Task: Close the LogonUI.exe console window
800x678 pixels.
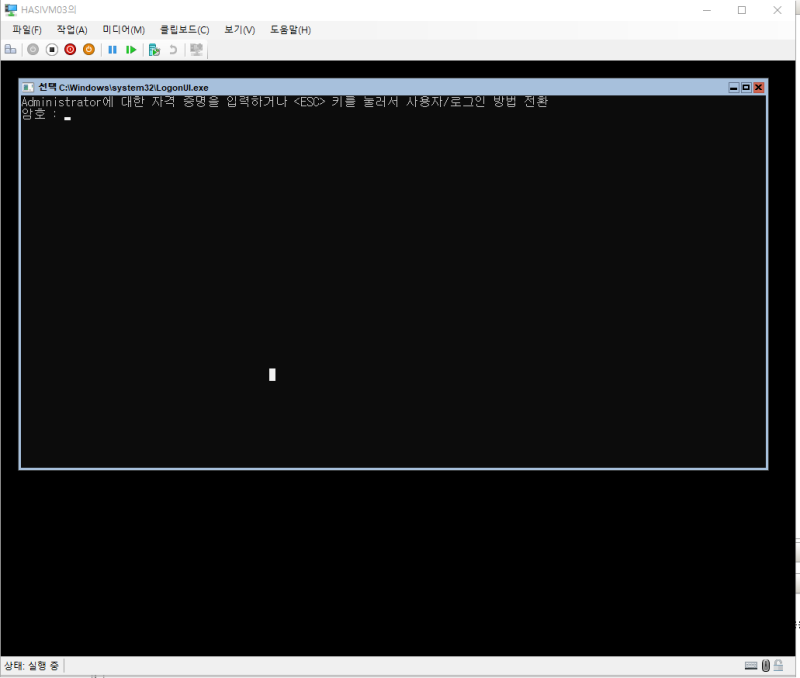Action: 759,87
